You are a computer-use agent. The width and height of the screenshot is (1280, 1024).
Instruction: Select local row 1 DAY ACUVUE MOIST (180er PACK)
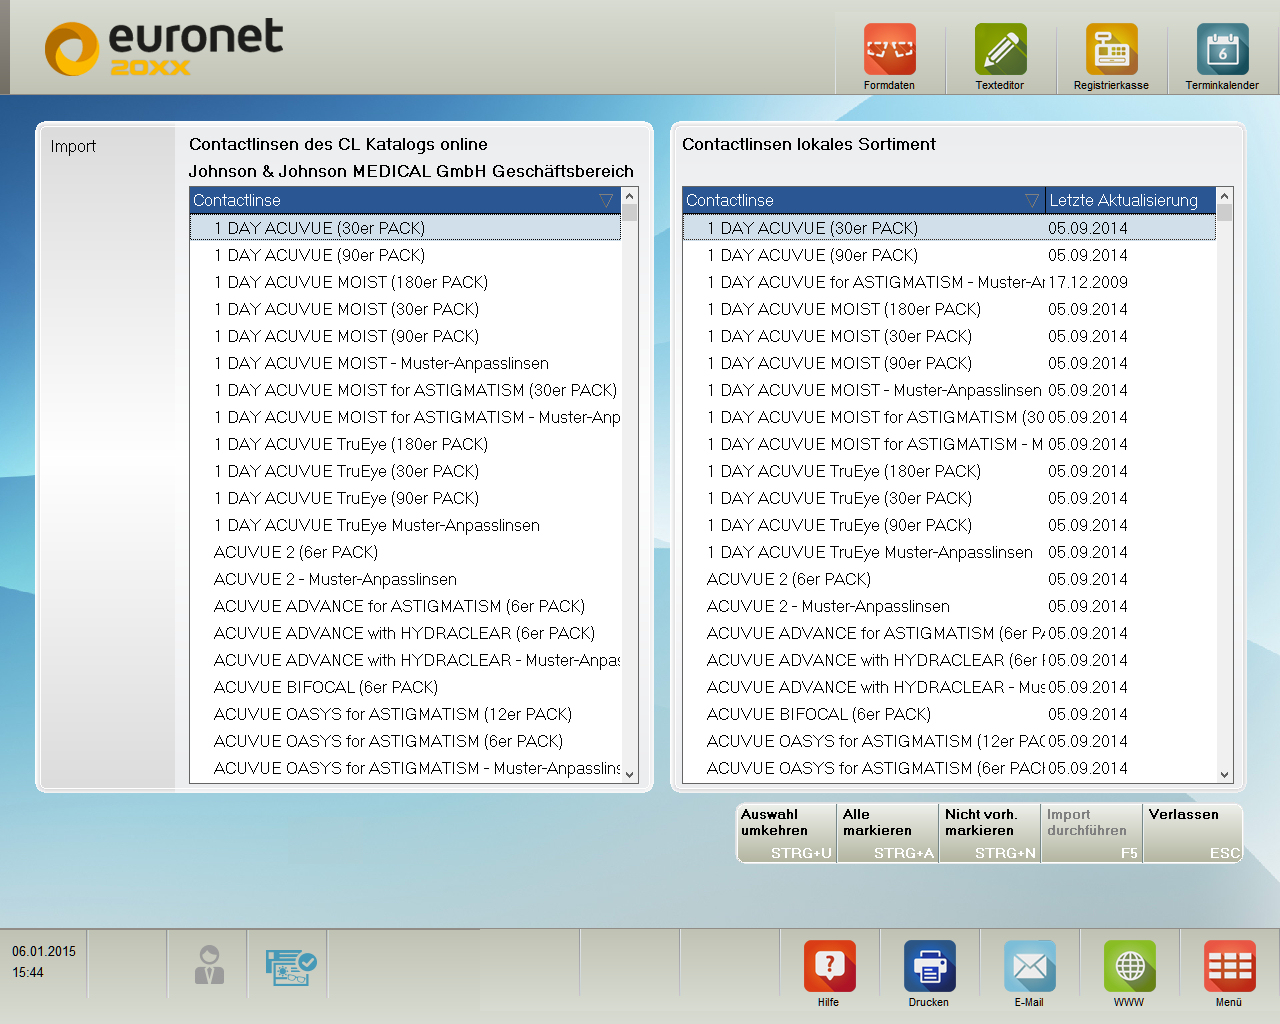pyautogui.click(x=949, y=309)
